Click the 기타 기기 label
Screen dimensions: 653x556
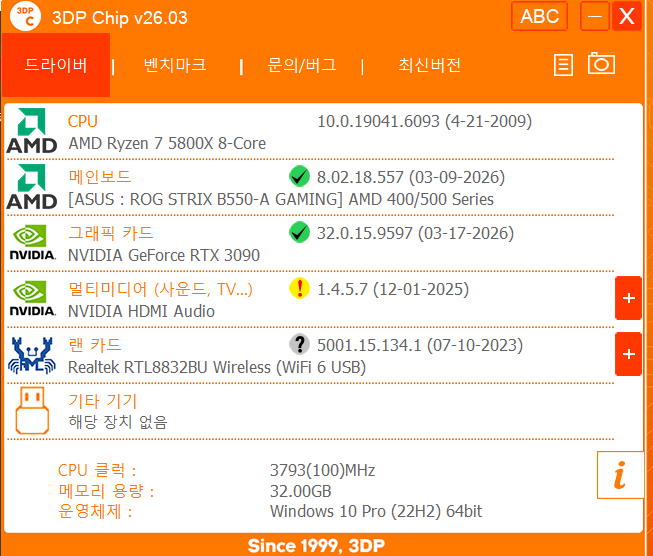click(102, 401)
